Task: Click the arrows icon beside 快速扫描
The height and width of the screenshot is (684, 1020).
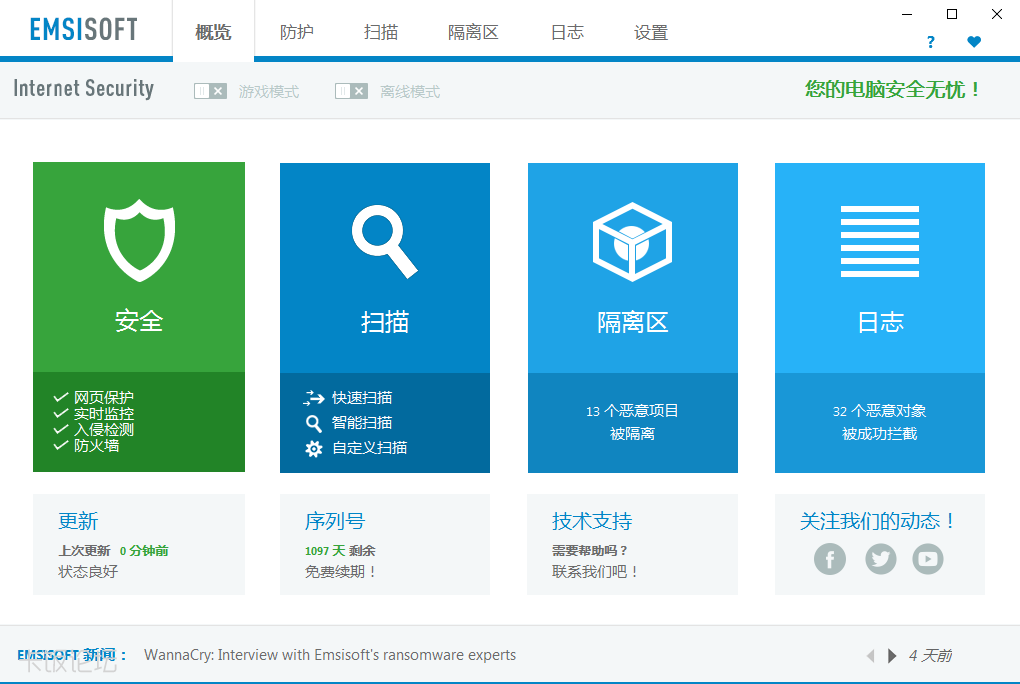Action: pos(314,398)
